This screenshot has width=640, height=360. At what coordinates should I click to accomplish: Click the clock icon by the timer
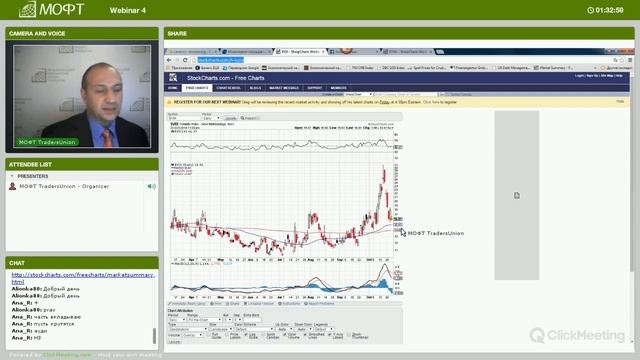click(590, 10)
